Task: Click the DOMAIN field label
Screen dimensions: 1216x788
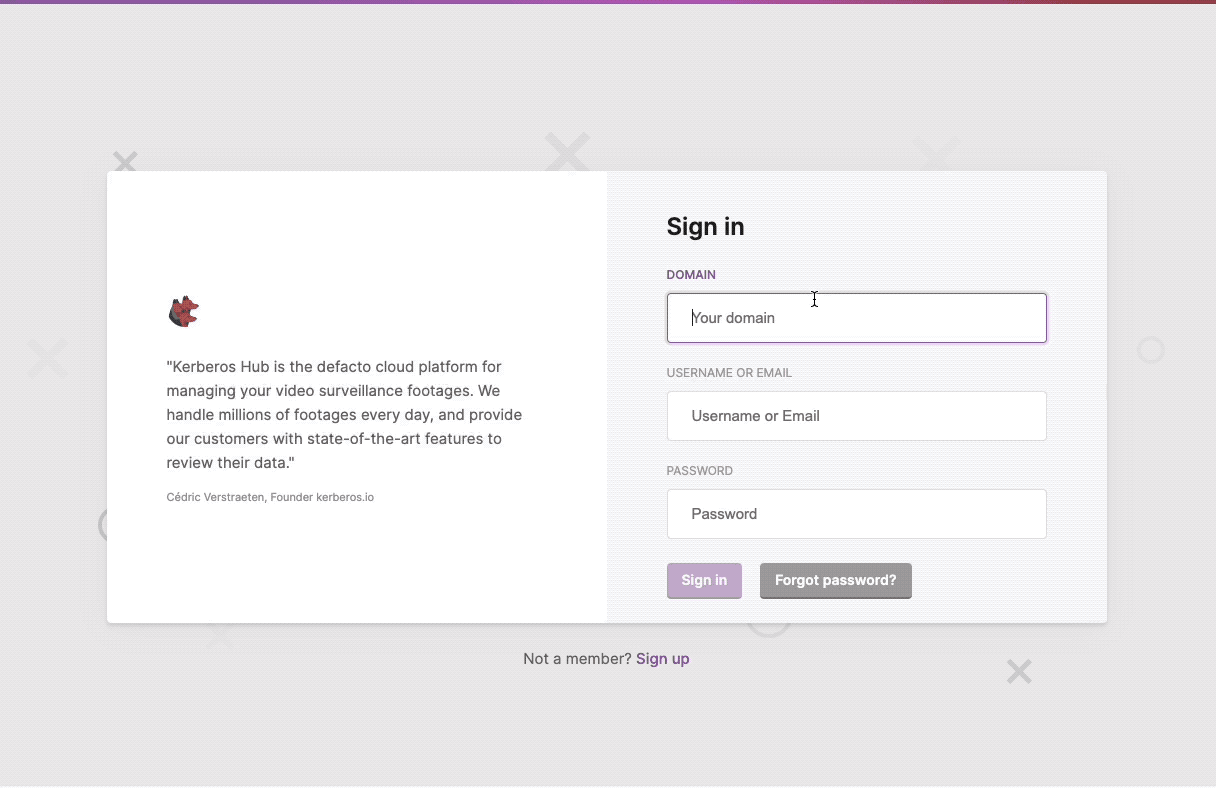Action: point(691,274)
